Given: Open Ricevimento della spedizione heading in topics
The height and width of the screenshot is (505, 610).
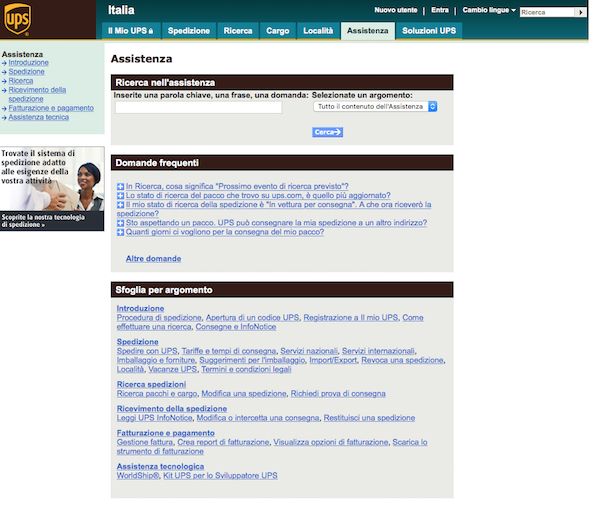Looking at the screenshot, I should pos(172,409).
